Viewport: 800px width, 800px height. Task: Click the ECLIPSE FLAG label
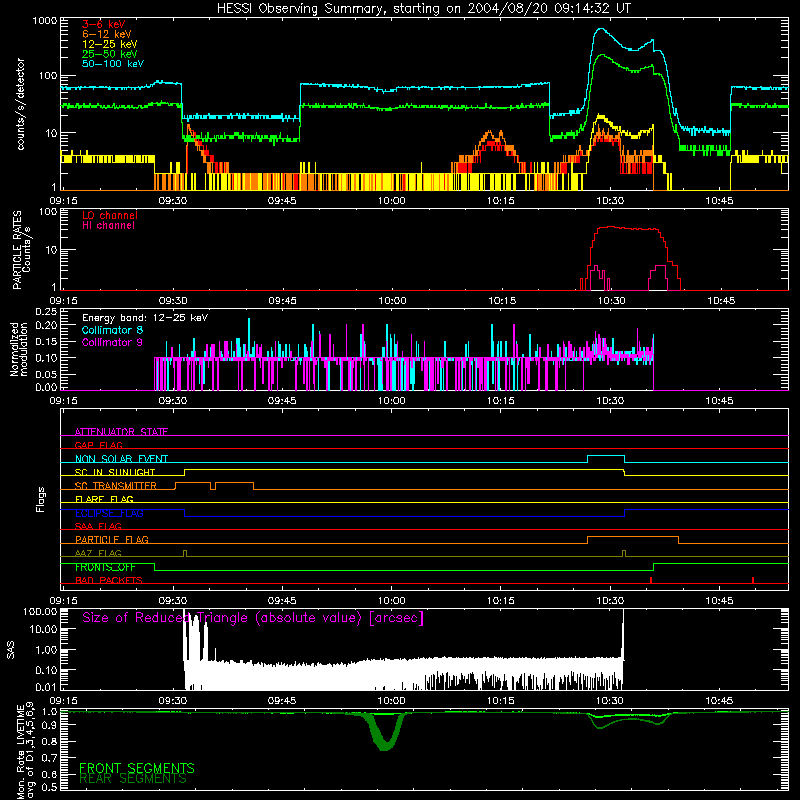(109, 513)
